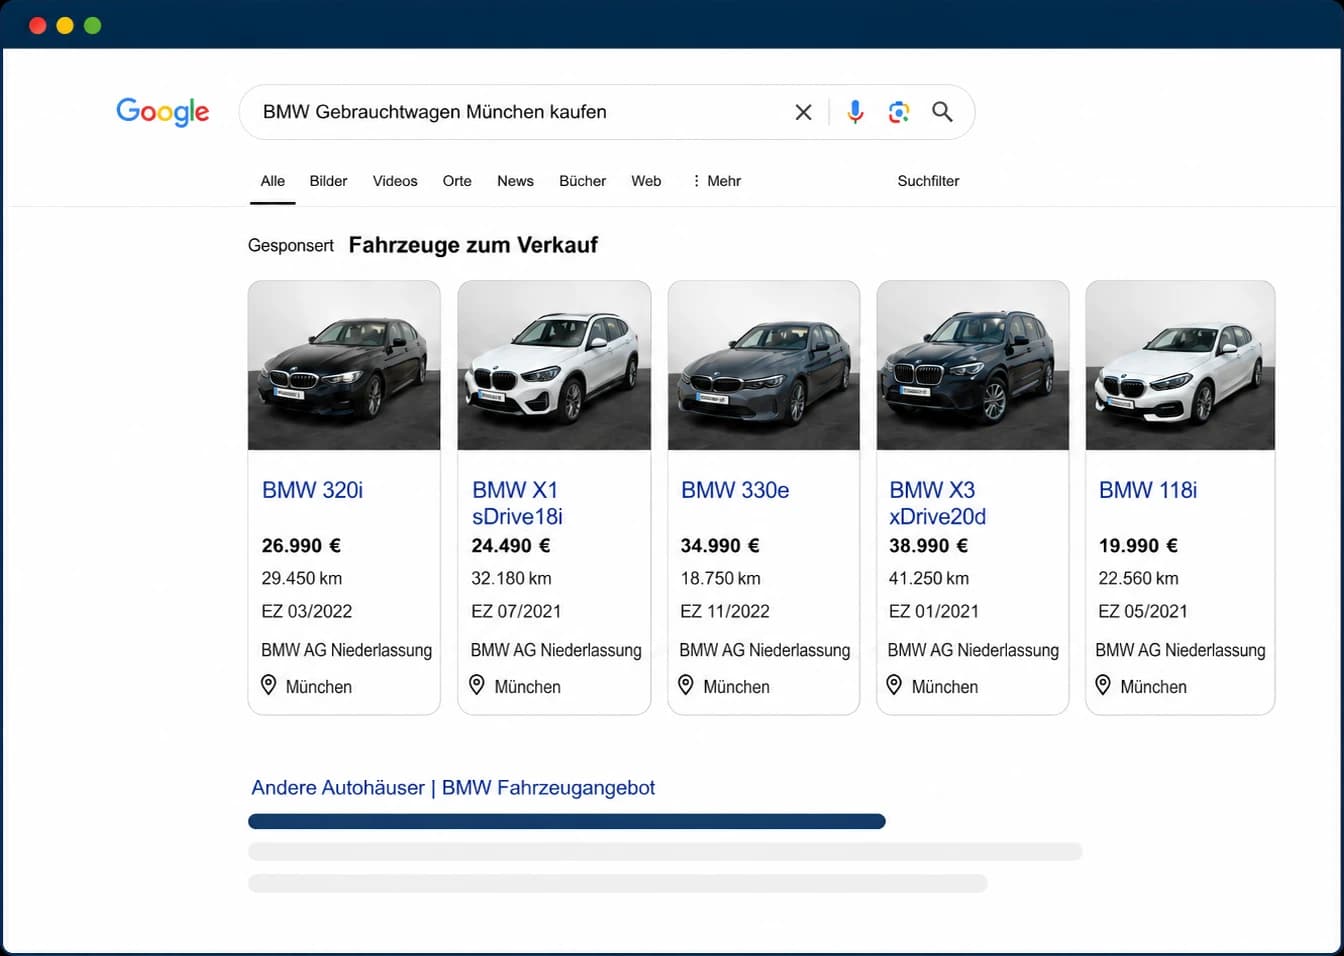Switch to the Web tab
This screenshot has height=956, width=1344.
click(x=646, y=181)
